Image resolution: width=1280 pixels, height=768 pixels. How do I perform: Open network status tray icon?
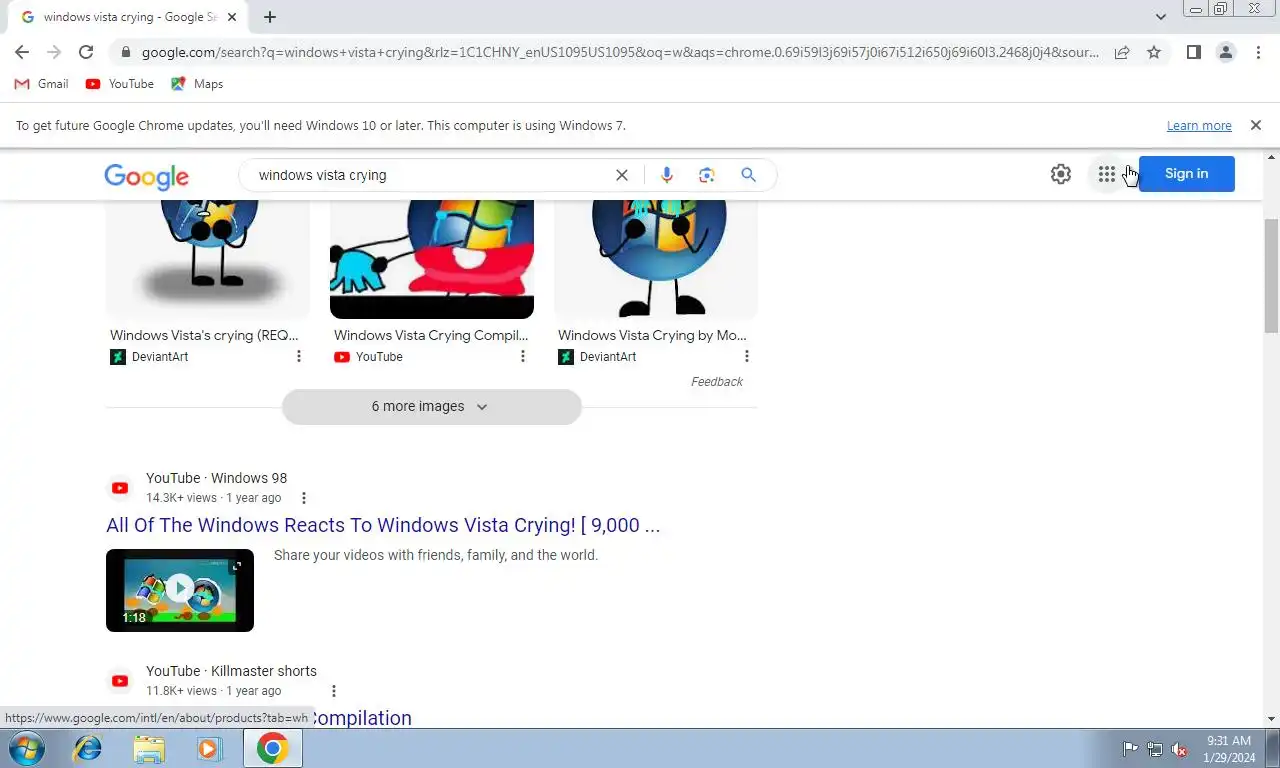[x=1155, y=749]
